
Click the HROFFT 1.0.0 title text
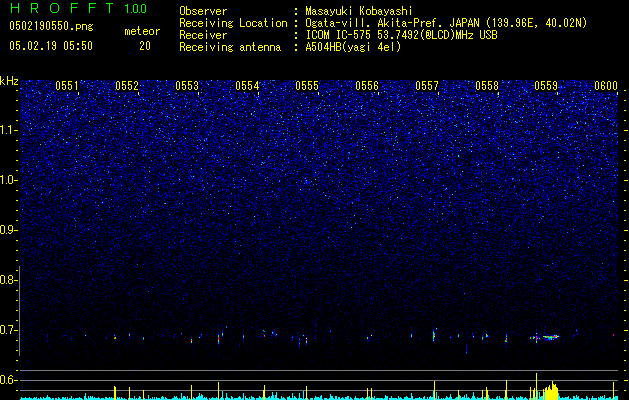coord(79,8)
